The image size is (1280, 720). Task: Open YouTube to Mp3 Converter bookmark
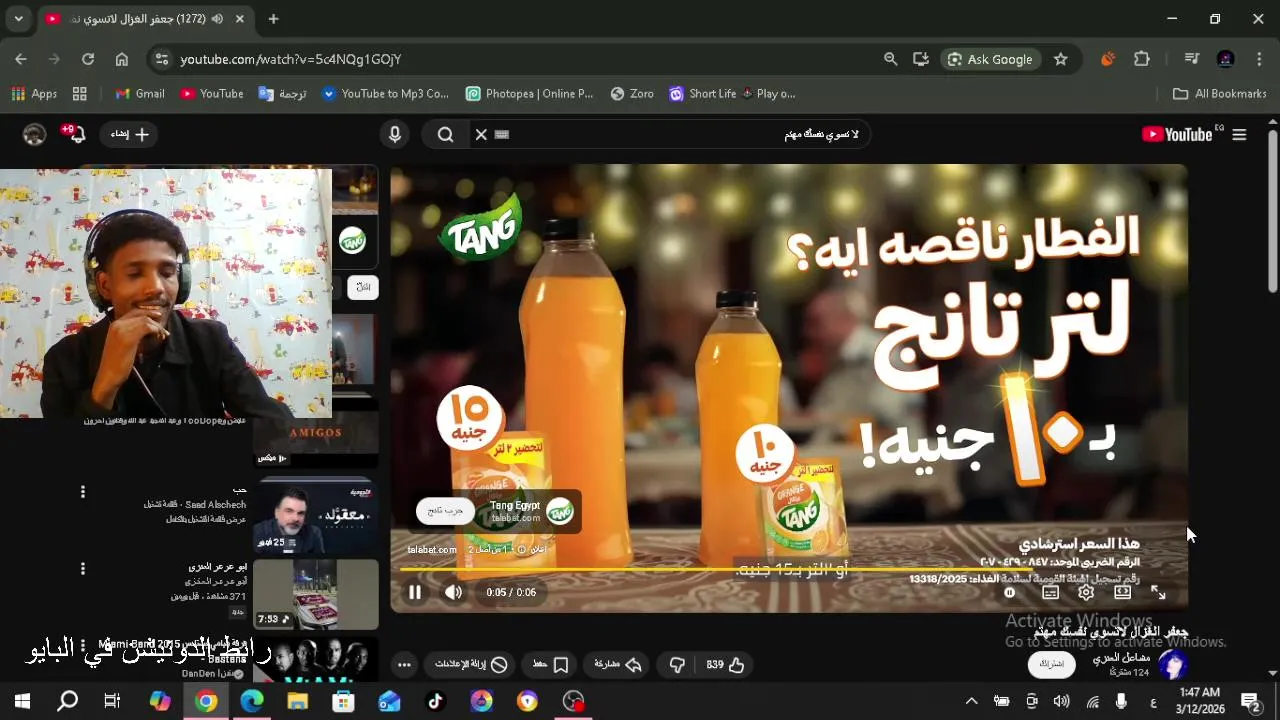click(x=386, y=93)
